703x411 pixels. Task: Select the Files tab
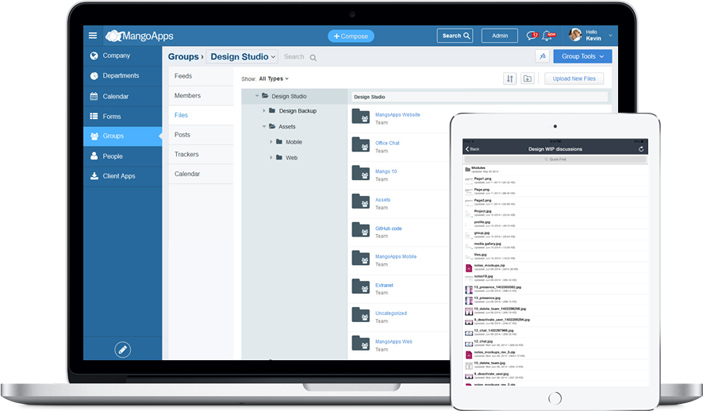point(201,115)
